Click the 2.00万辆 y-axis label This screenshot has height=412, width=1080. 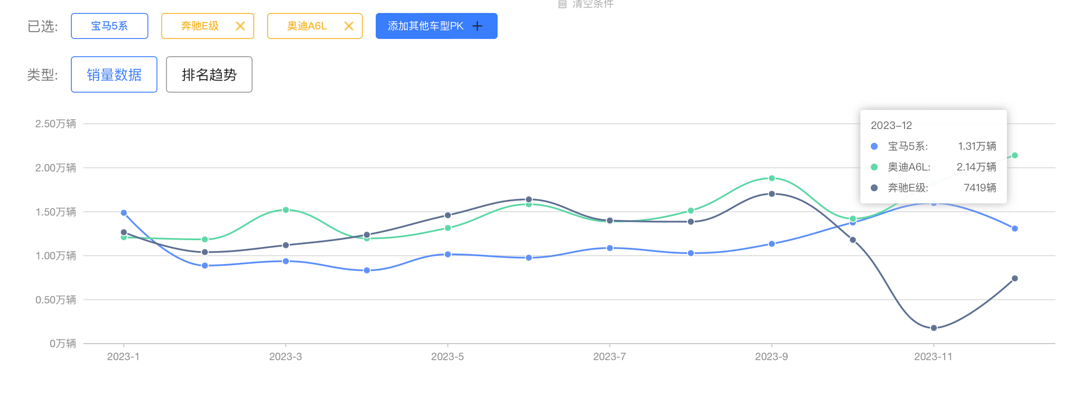[x=56, y=167]
